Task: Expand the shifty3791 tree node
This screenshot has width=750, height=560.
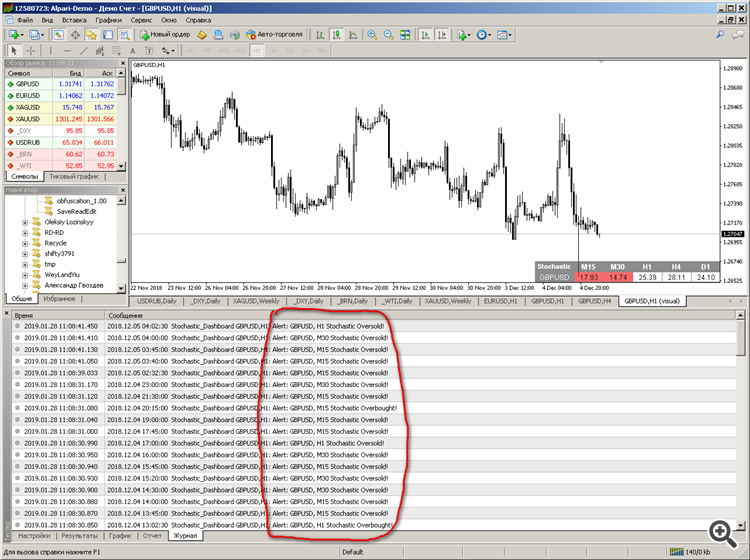Action: pyautogui.click(x=25, y=254)
